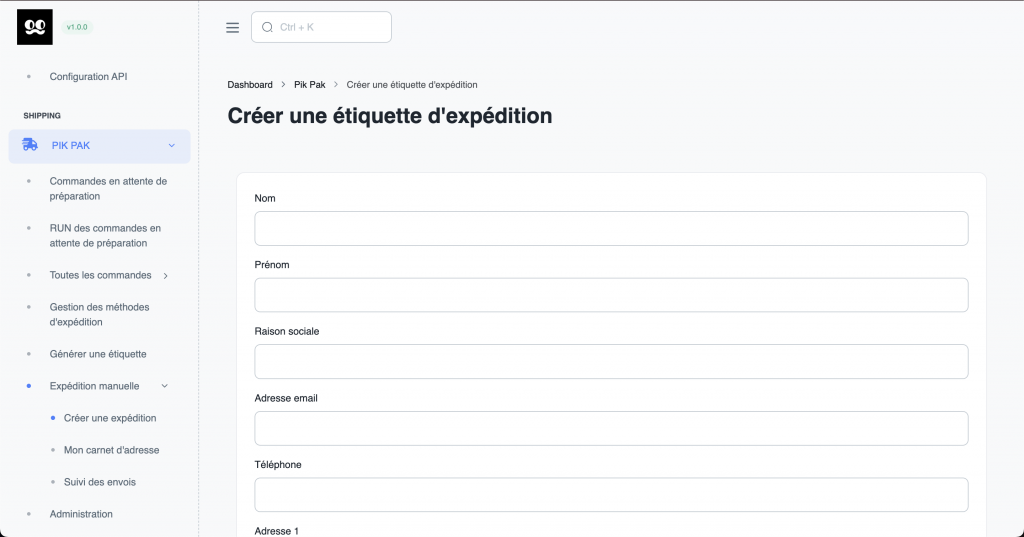The height and width of the screenshot is (537, 1024).
Task: Click Pik Pak breadcrumb link
Action: pyautogui.click(x=310, y=85)
